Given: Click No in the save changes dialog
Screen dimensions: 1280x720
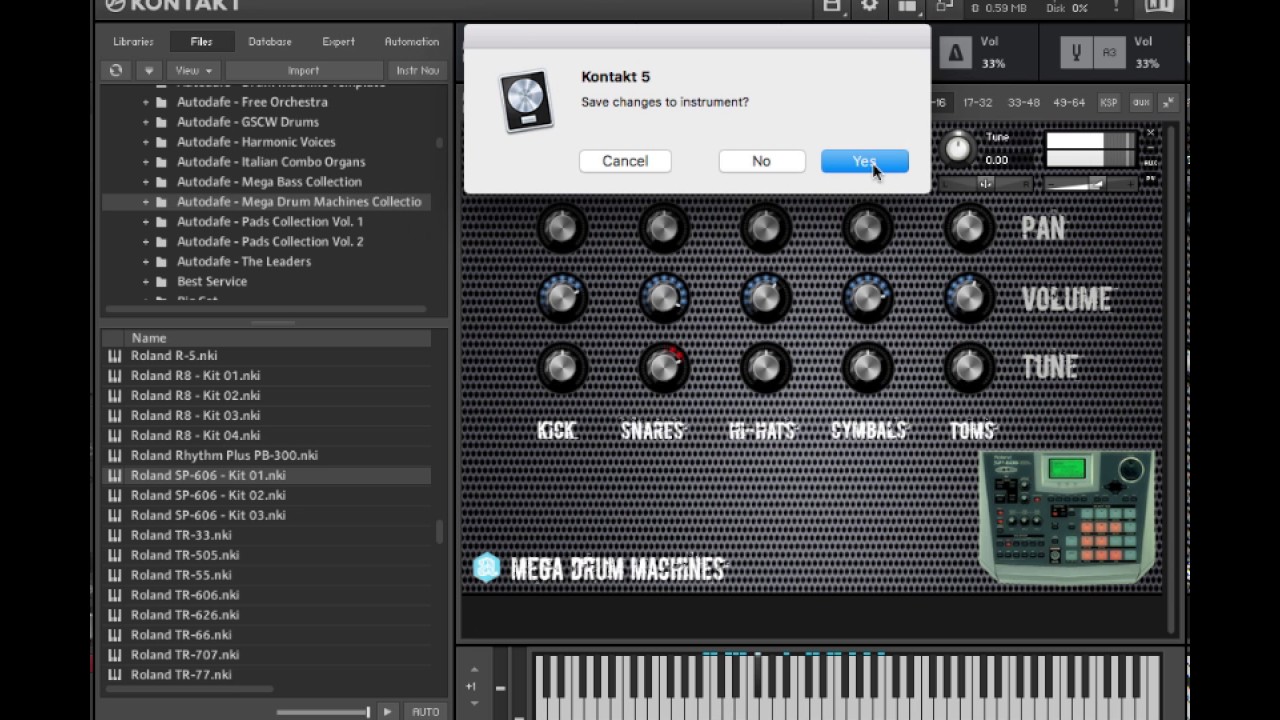Looking at the screenshot, I should click(761, 161).
